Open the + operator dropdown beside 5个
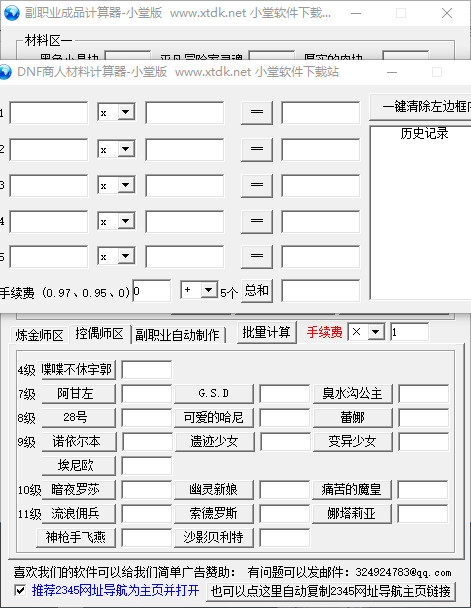Viewport: 471px width, 608px height. click(x=209, y=290)
